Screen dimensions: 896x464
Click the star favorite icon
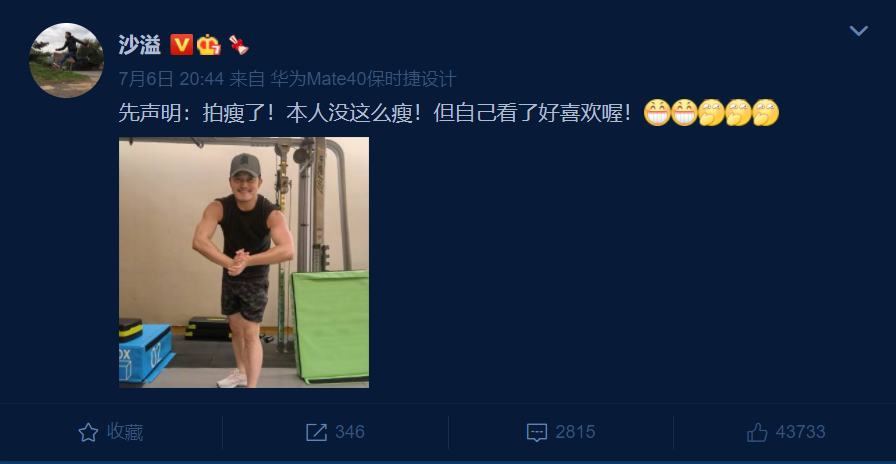point(88,432)
